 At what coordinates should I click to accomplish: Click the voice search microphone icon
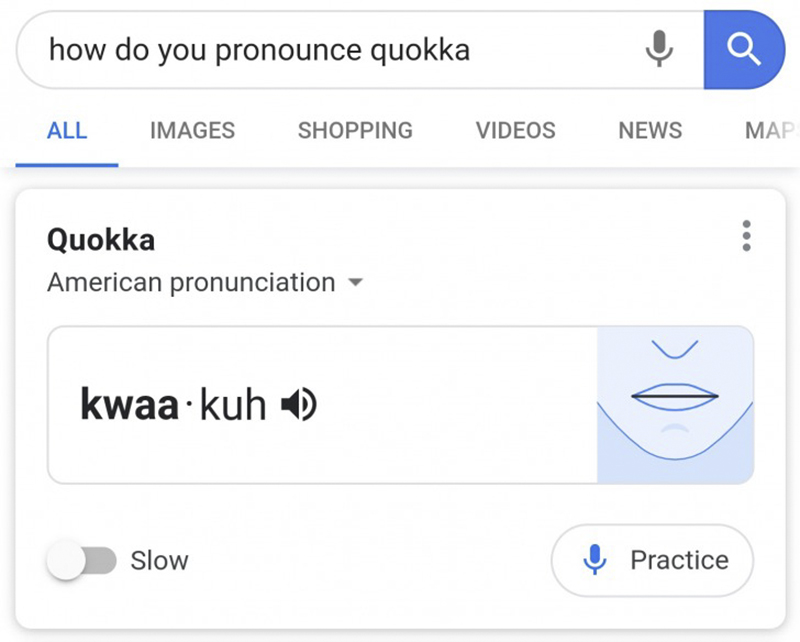coord(658,49)
